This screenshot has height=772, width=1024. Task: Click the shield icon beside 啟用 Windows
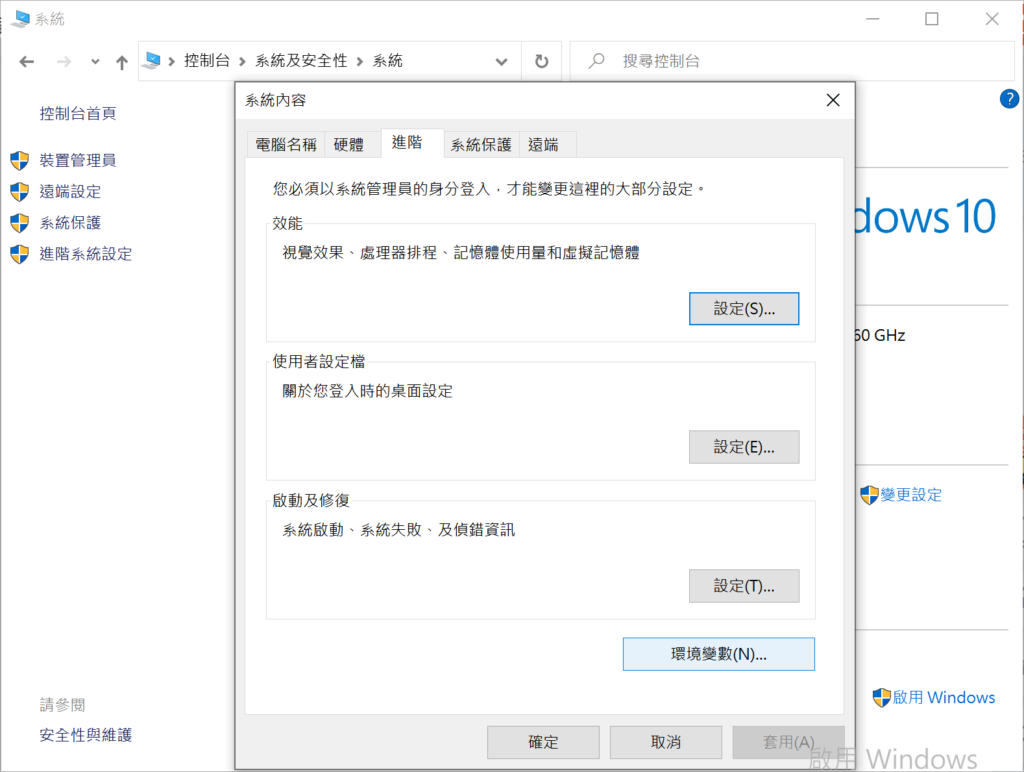pos(882,698)
